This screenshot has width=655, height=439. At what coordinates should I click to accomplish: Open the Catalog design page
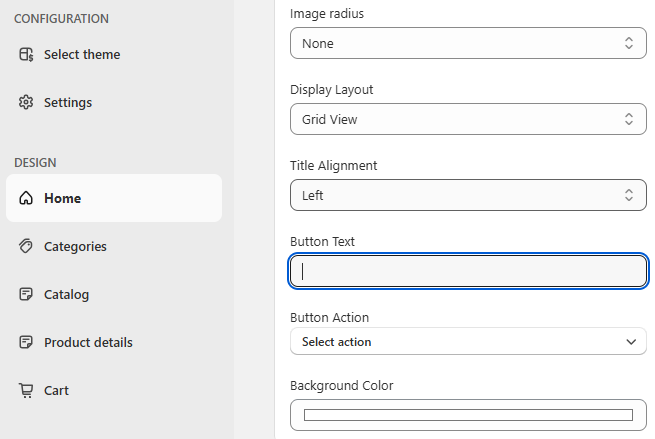point(114,294)
